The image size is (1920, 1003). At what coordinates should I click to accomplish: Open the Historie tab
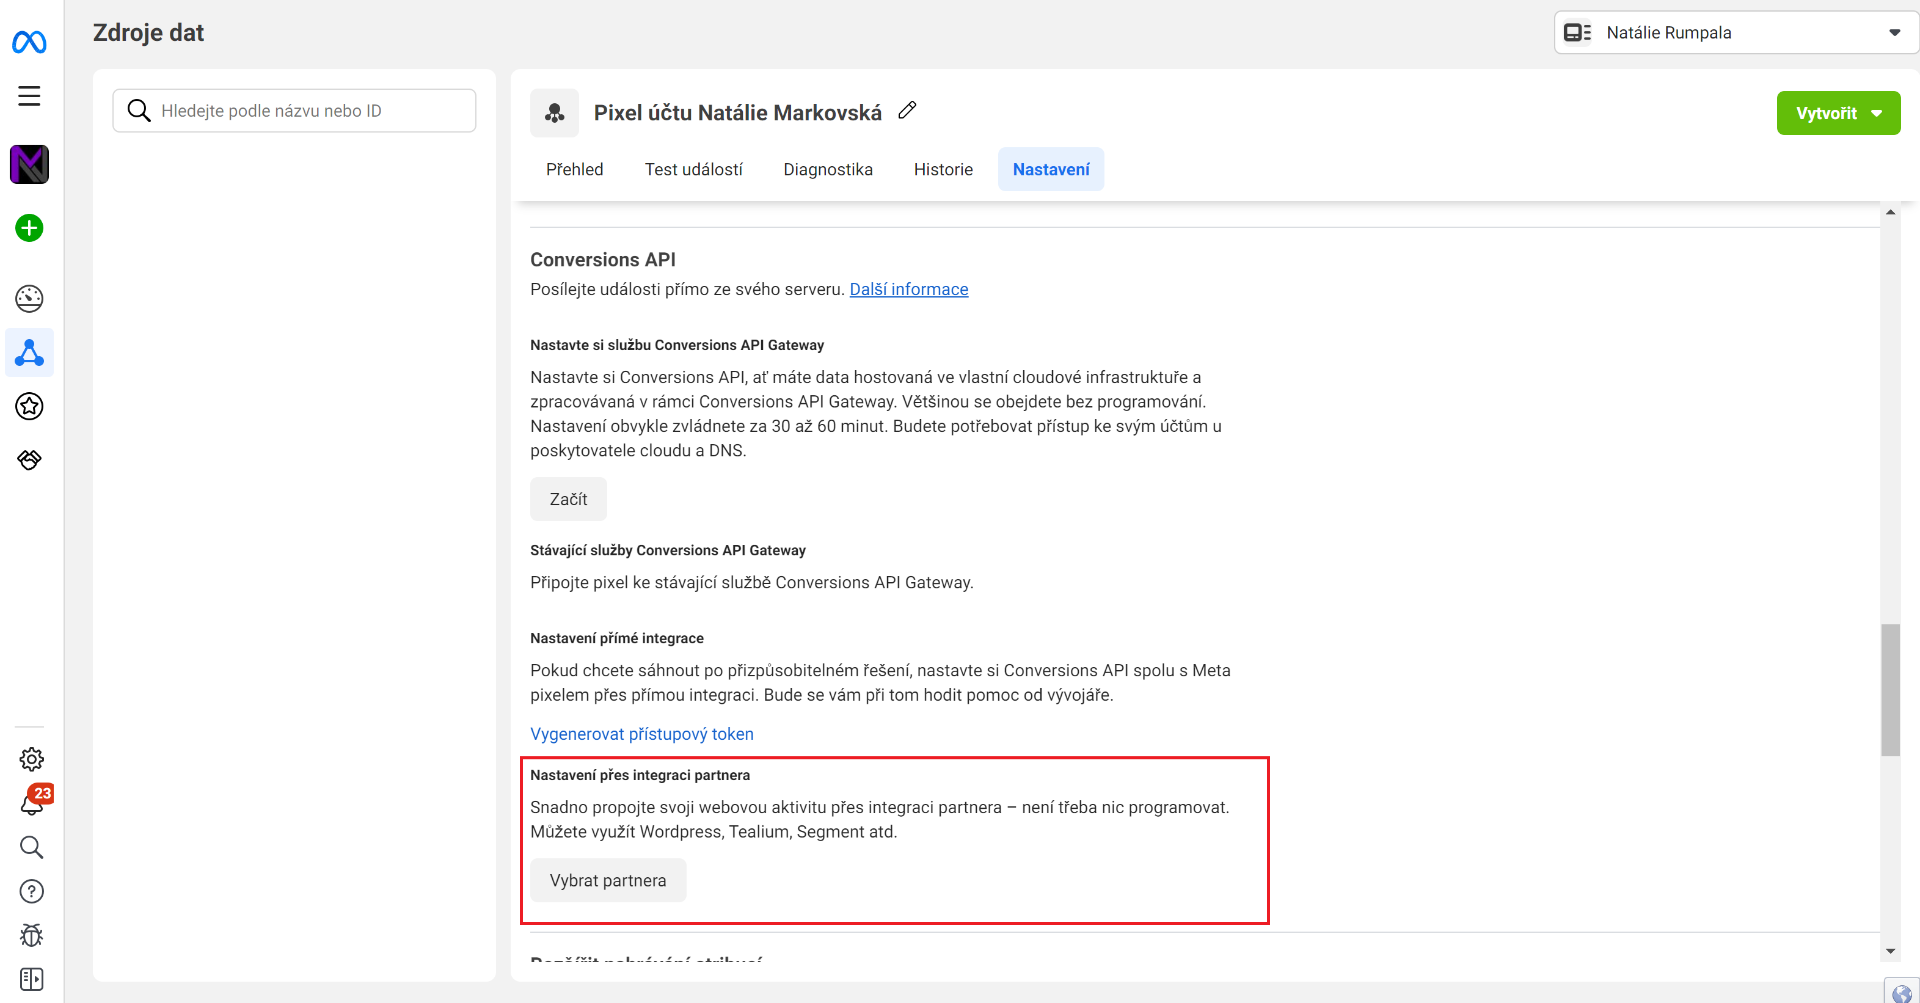(x=943, y=169)
